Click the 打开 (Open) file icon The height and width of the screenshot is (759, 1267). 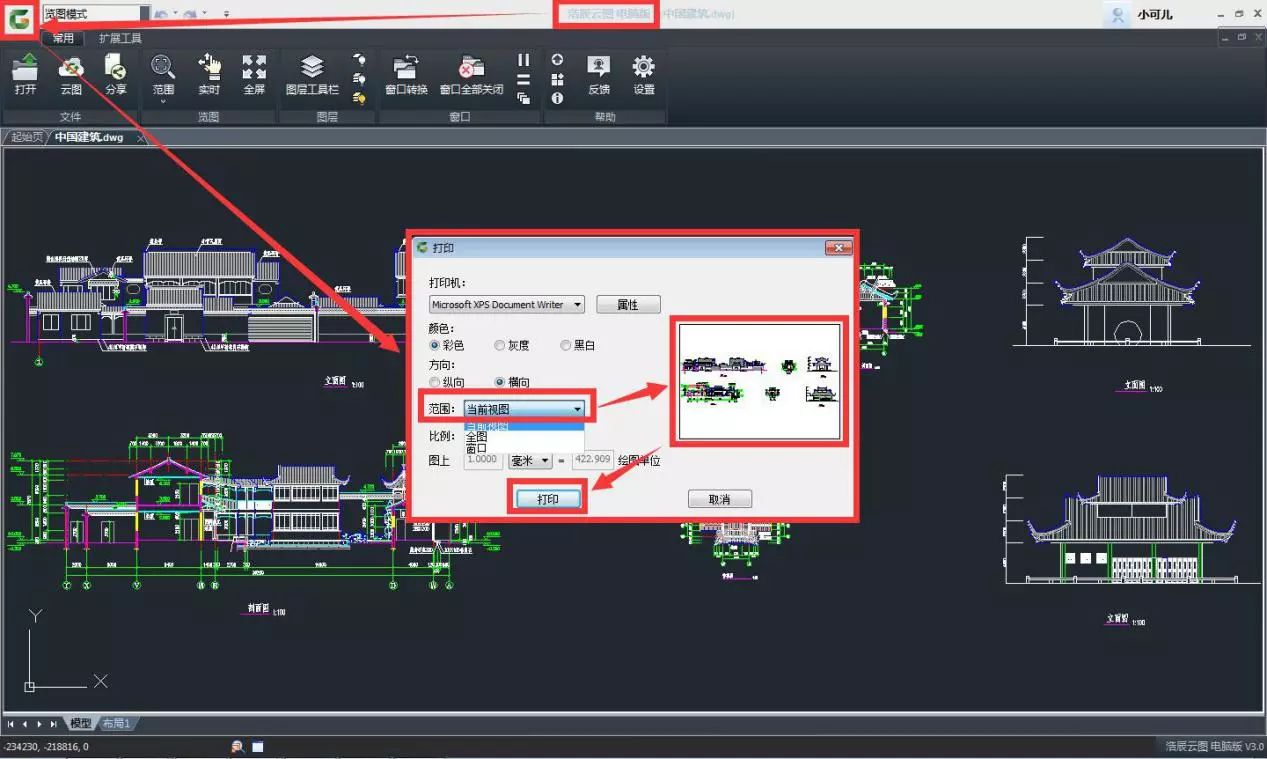(25, 73)
